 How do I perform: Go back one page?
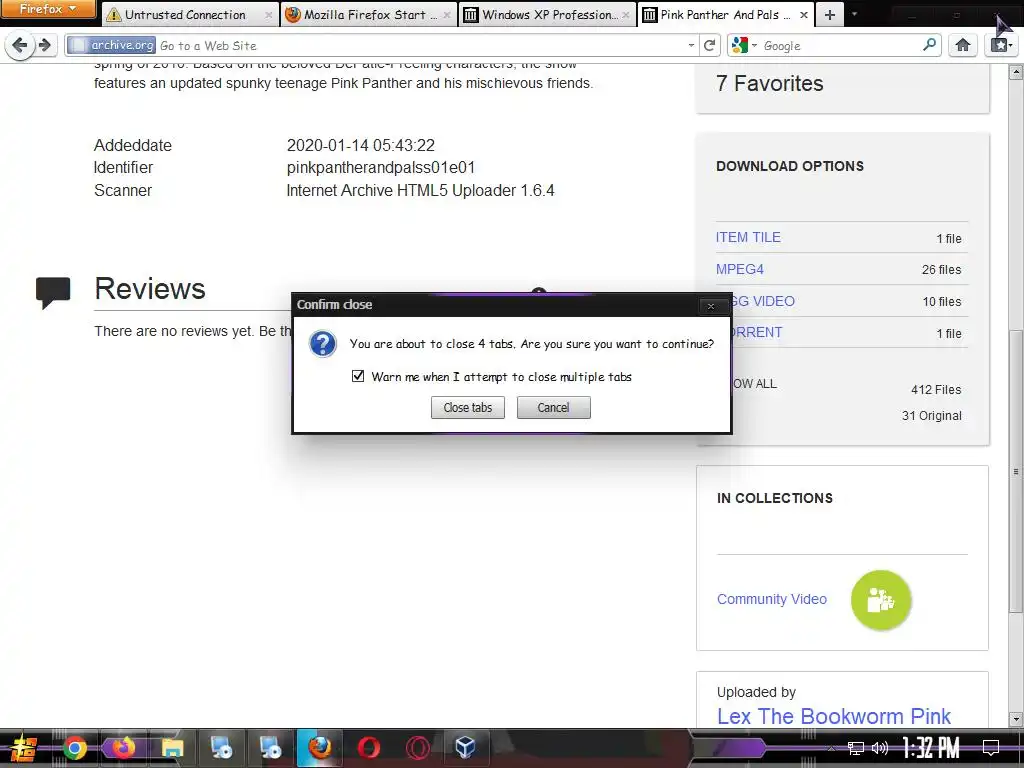pos(20,45)
